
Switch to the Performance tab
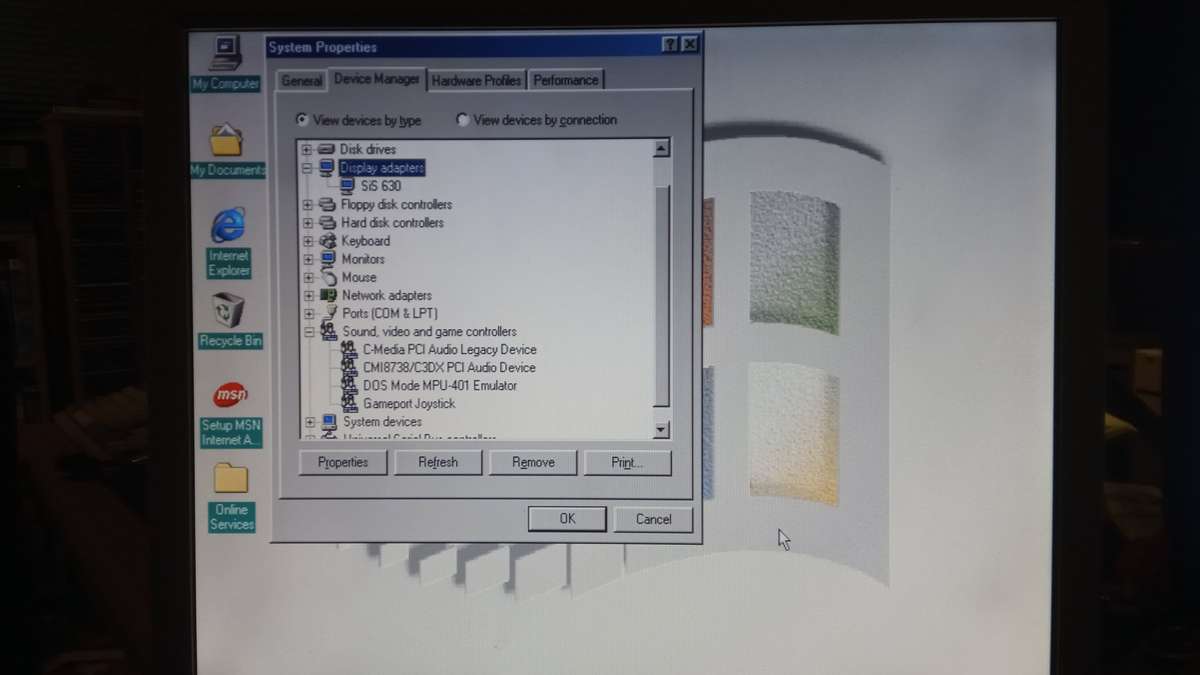click(565, 81)
